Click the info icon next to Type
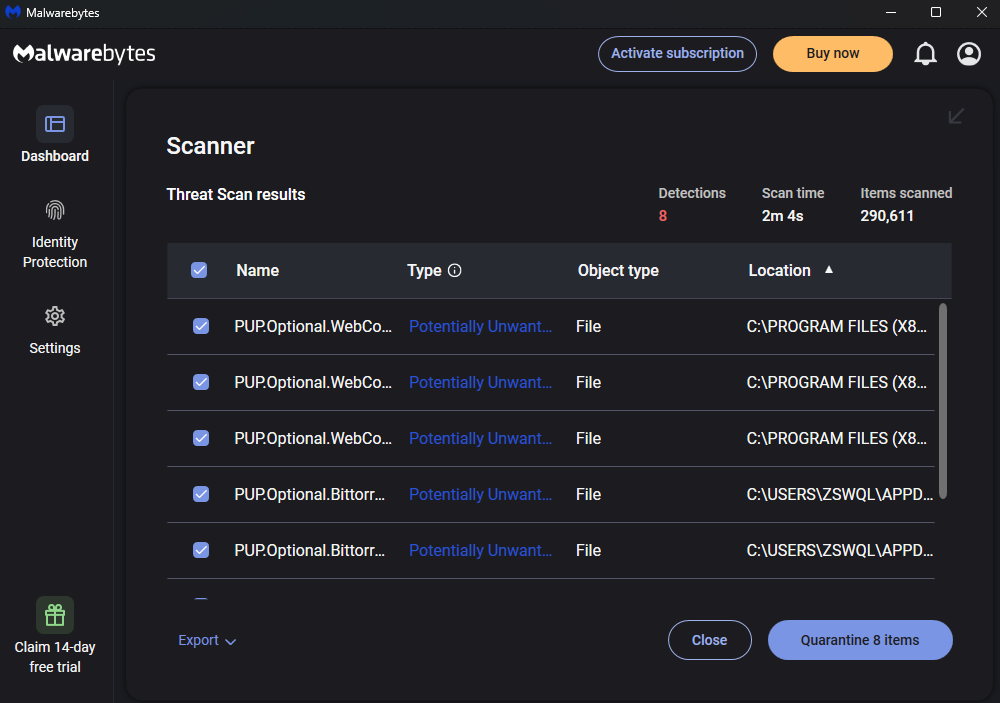Viewport: 1000px width, 703px height. point(455,270)
